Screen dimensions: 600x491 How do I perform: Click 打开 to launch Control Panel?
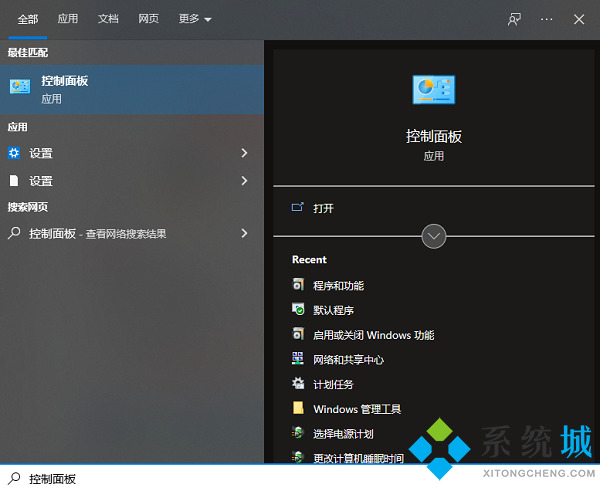tap(323, 208)
